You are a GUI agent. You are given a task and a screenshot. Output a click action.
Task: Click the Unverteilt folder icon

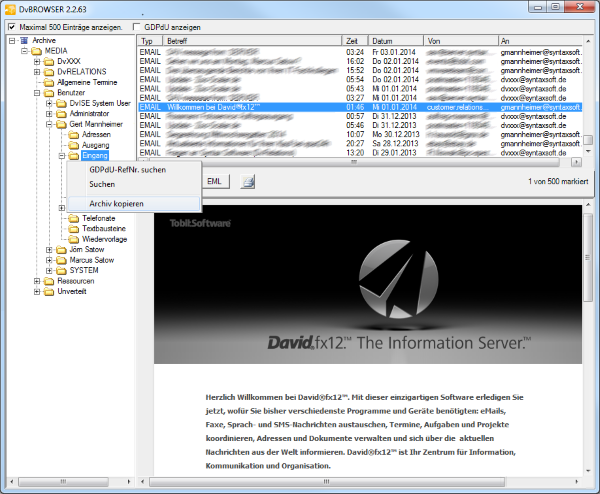[49, 292]
